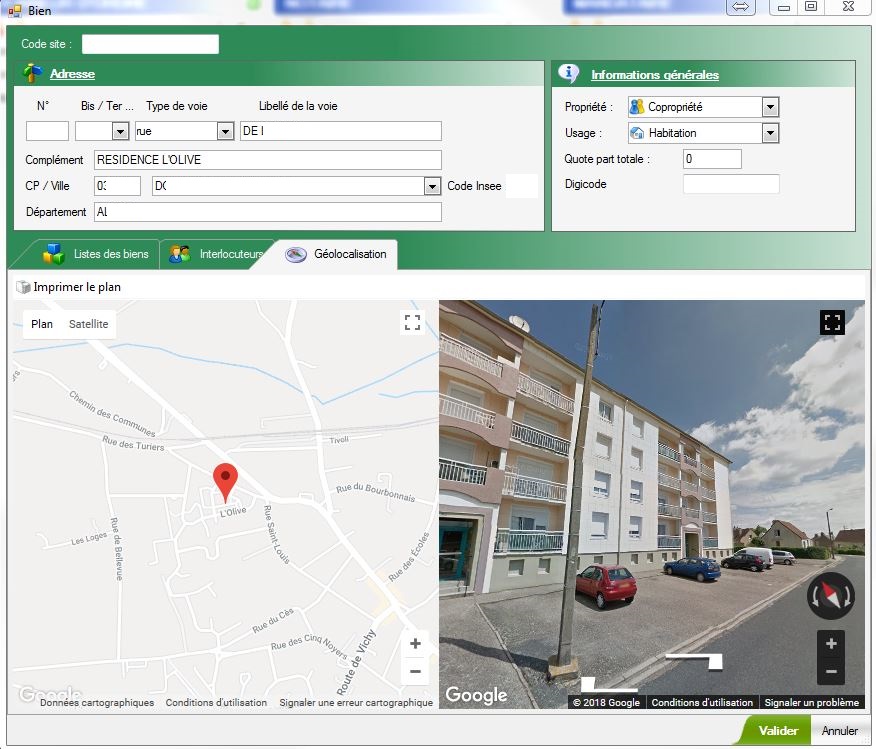Expand the Propriété dropdown
Image resolution: width=876 pixels, height=749 pixels.
[x=770, y=107]
